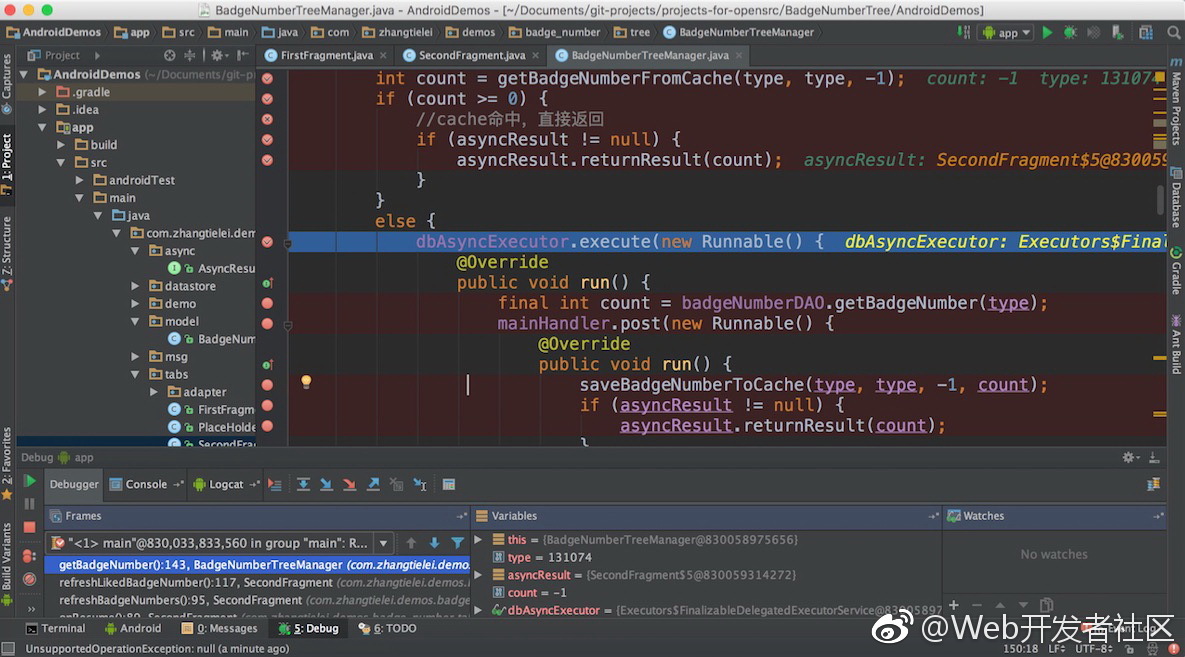
Task: Click the Mute Breakpoints icon
Action: pyautogui.click(x=30, y=578)
